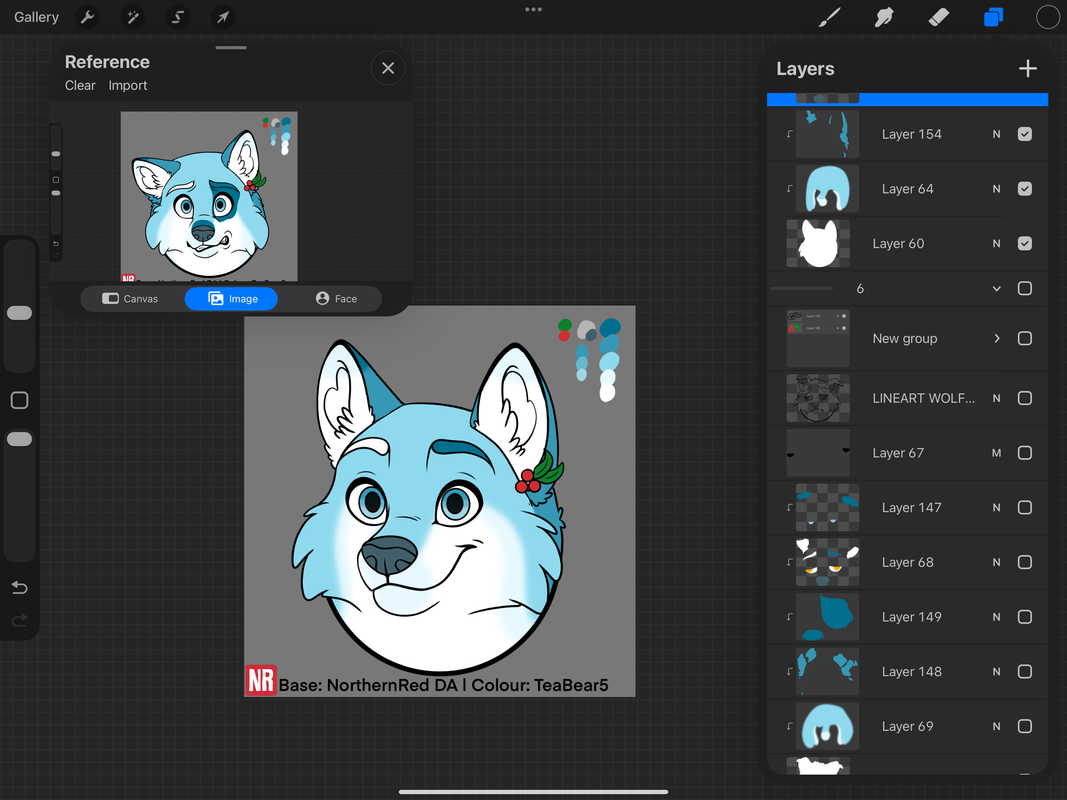Click the Reference panel drag handle
The width and height of the screenshot is (1067, 800).
pyautogui.click(x=231, y=48)
